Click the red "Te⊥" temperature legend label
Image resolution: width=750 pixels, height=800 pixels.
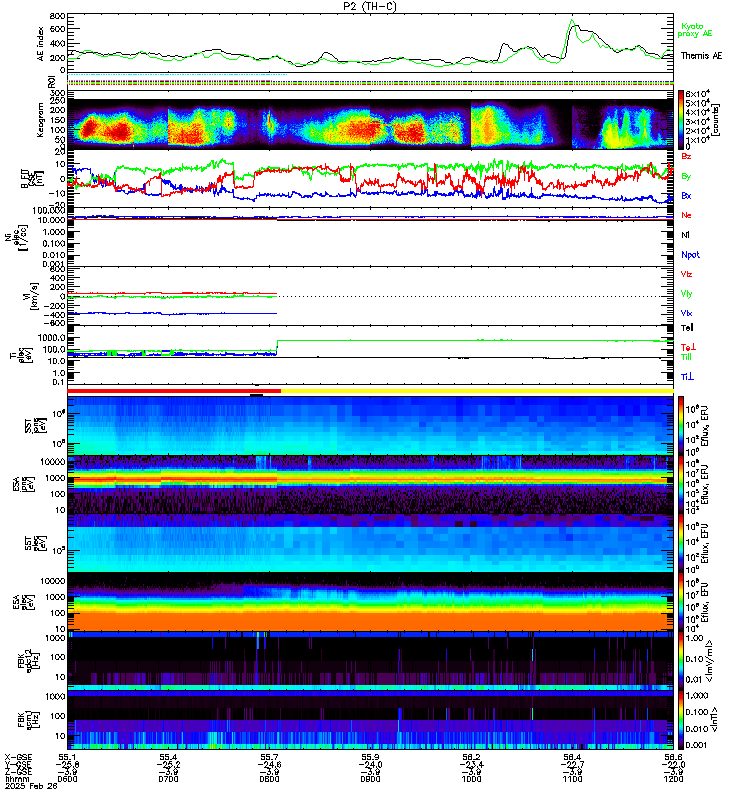coord(688,347)
